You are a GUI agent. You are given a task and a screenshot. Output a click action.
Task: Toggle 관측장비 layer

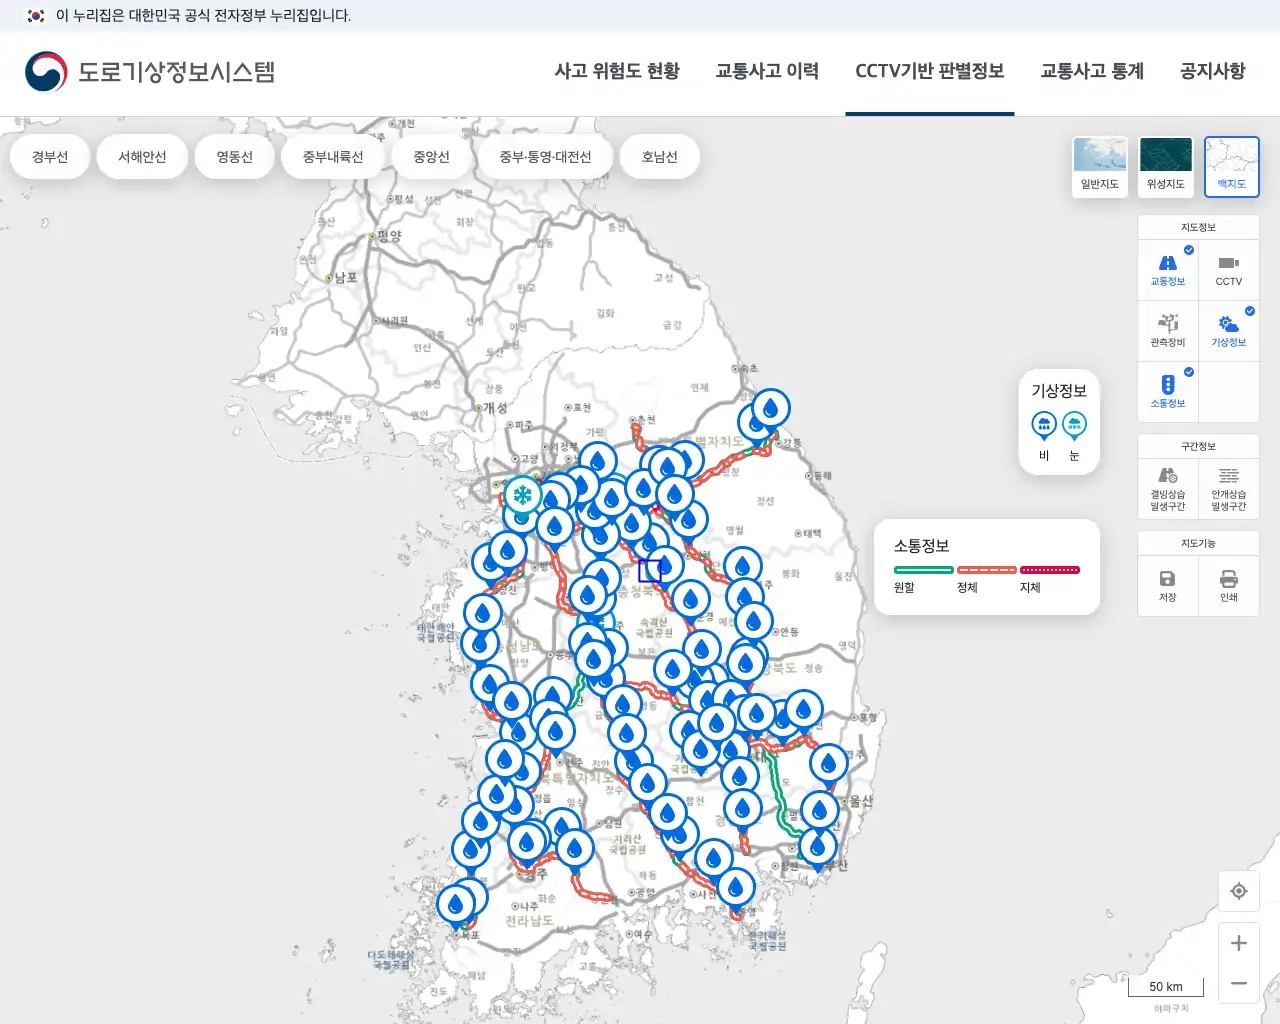(x=1168, y=331)
